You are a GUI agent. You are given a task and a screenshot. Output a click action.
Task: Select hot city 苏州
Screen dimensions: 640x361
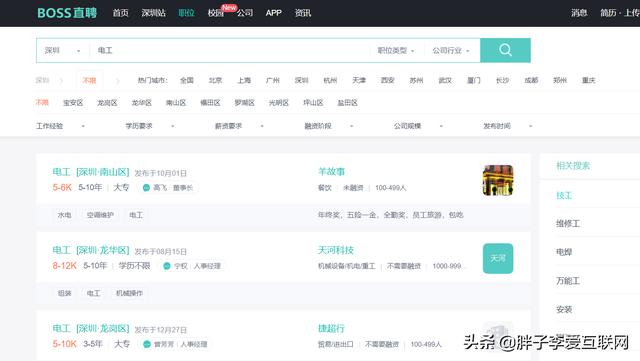(416, 80)
